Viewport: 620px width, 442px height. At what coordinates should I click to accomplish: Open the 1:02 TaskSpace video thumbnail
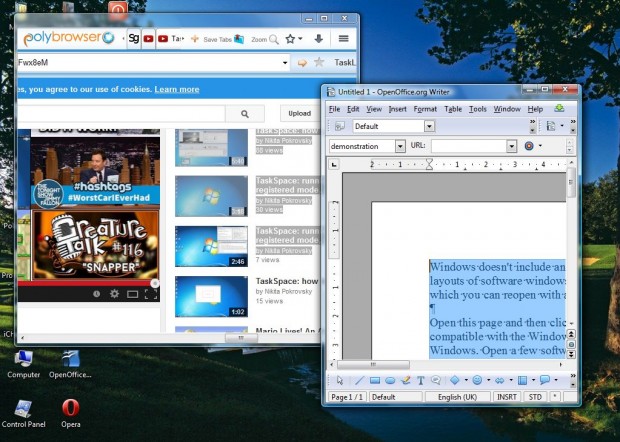(212, 297)
